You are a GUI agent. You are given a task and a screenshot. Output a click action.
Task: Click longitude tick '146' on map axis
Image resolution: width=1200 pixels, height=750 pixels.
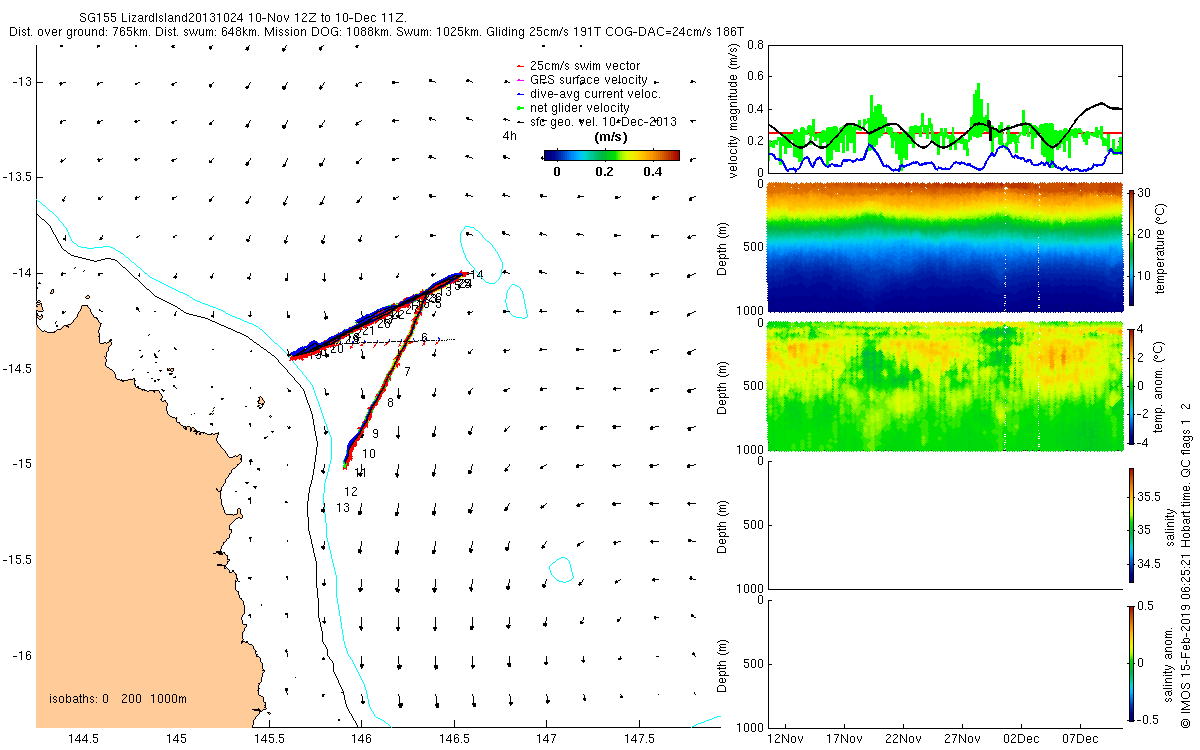point(362,739)
